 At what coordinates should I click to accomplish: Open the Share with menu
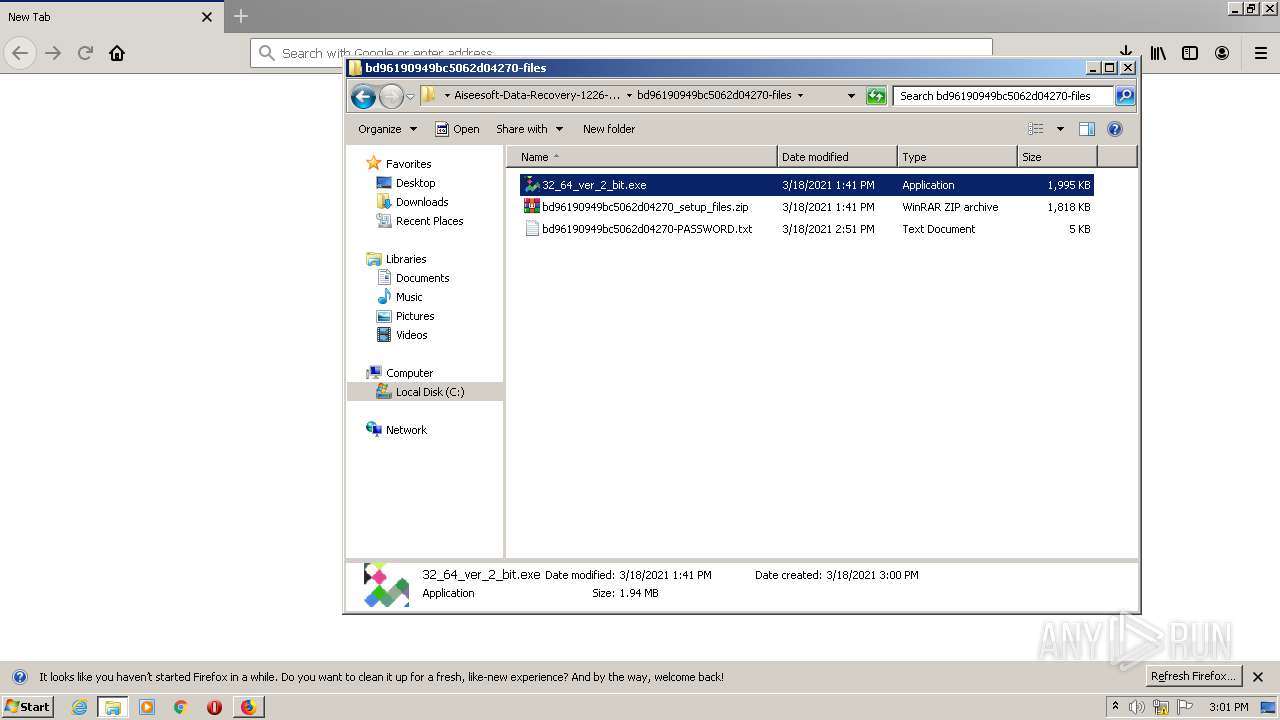529,129
